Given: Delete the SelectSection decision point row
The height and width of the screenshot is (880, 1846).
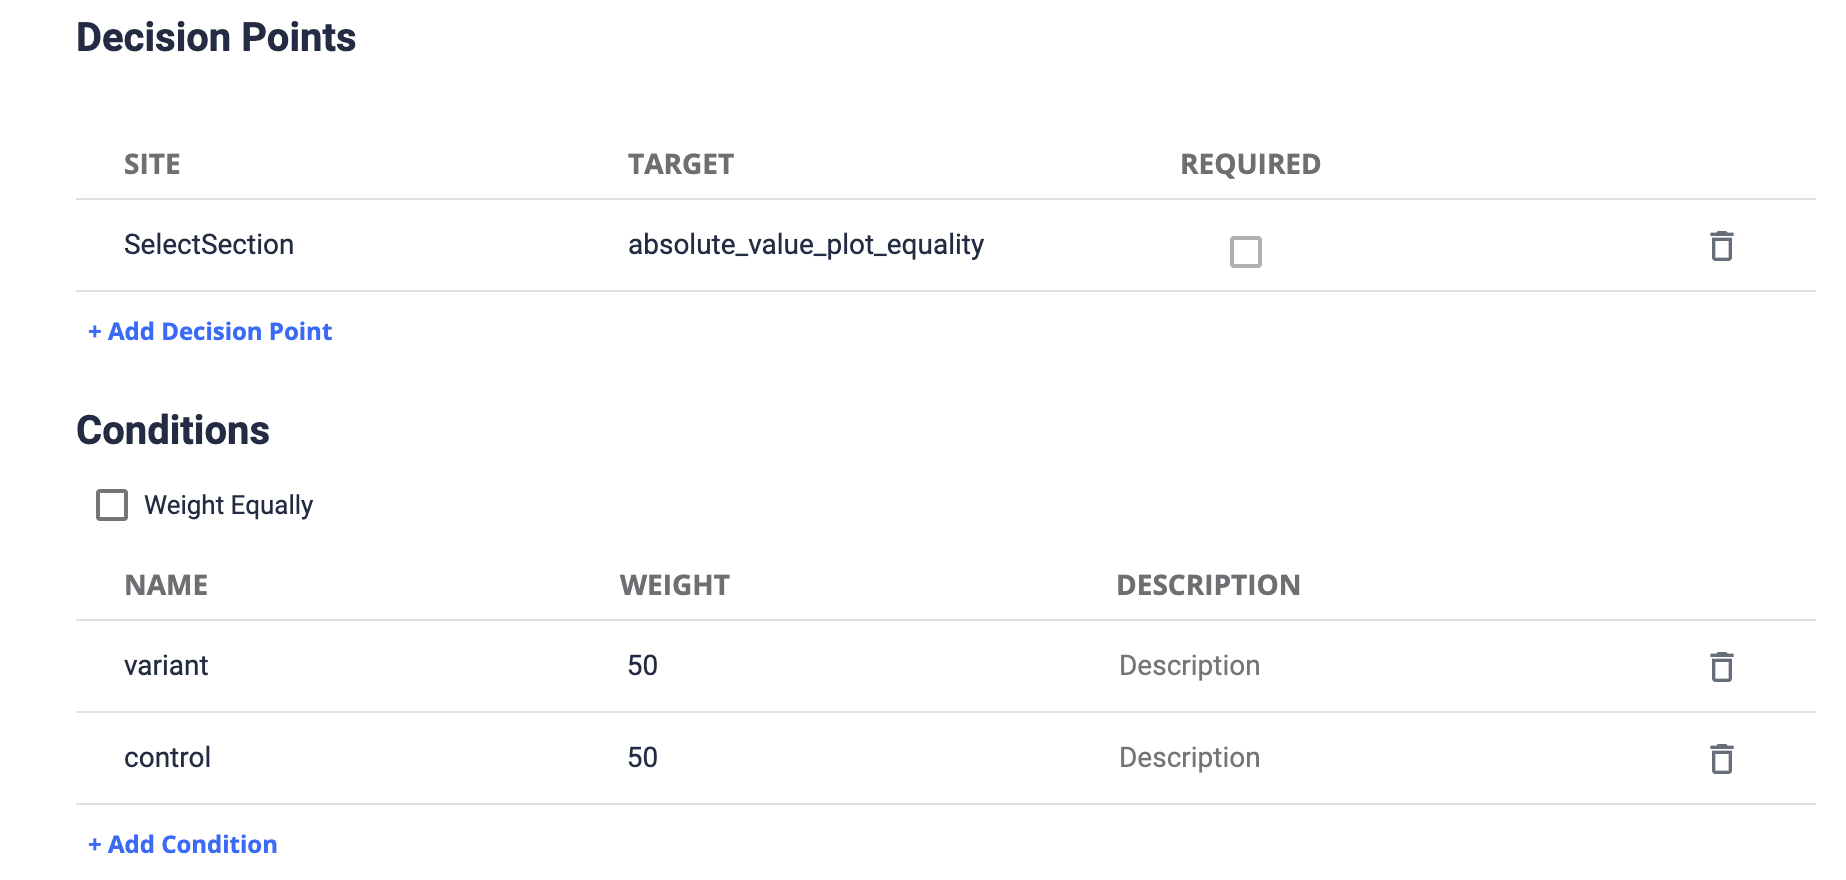Looking at the screenshot, I should pos(1722,245).
